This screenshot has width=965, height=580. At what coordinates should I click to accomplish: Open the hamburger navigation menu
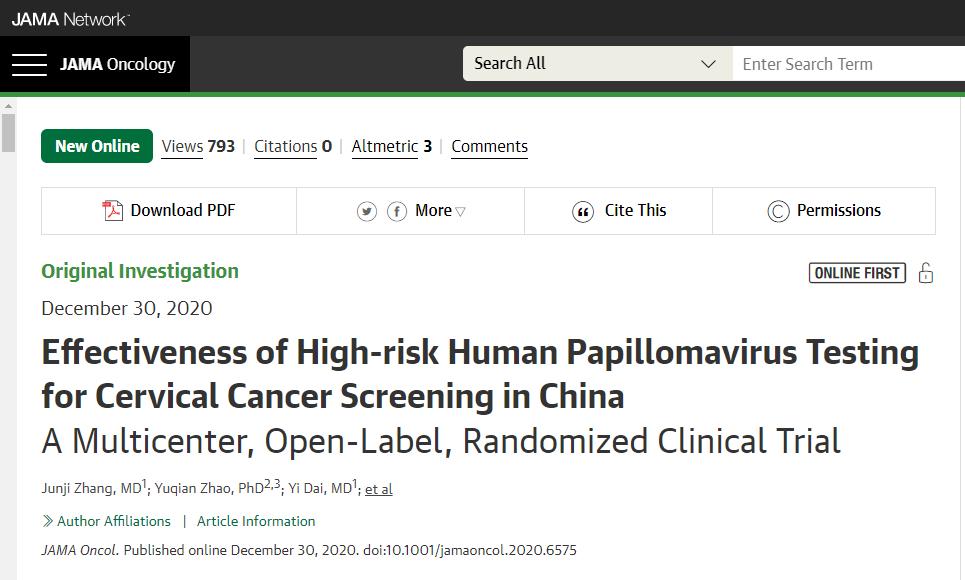pyautogui.click(x=29, y=65)
